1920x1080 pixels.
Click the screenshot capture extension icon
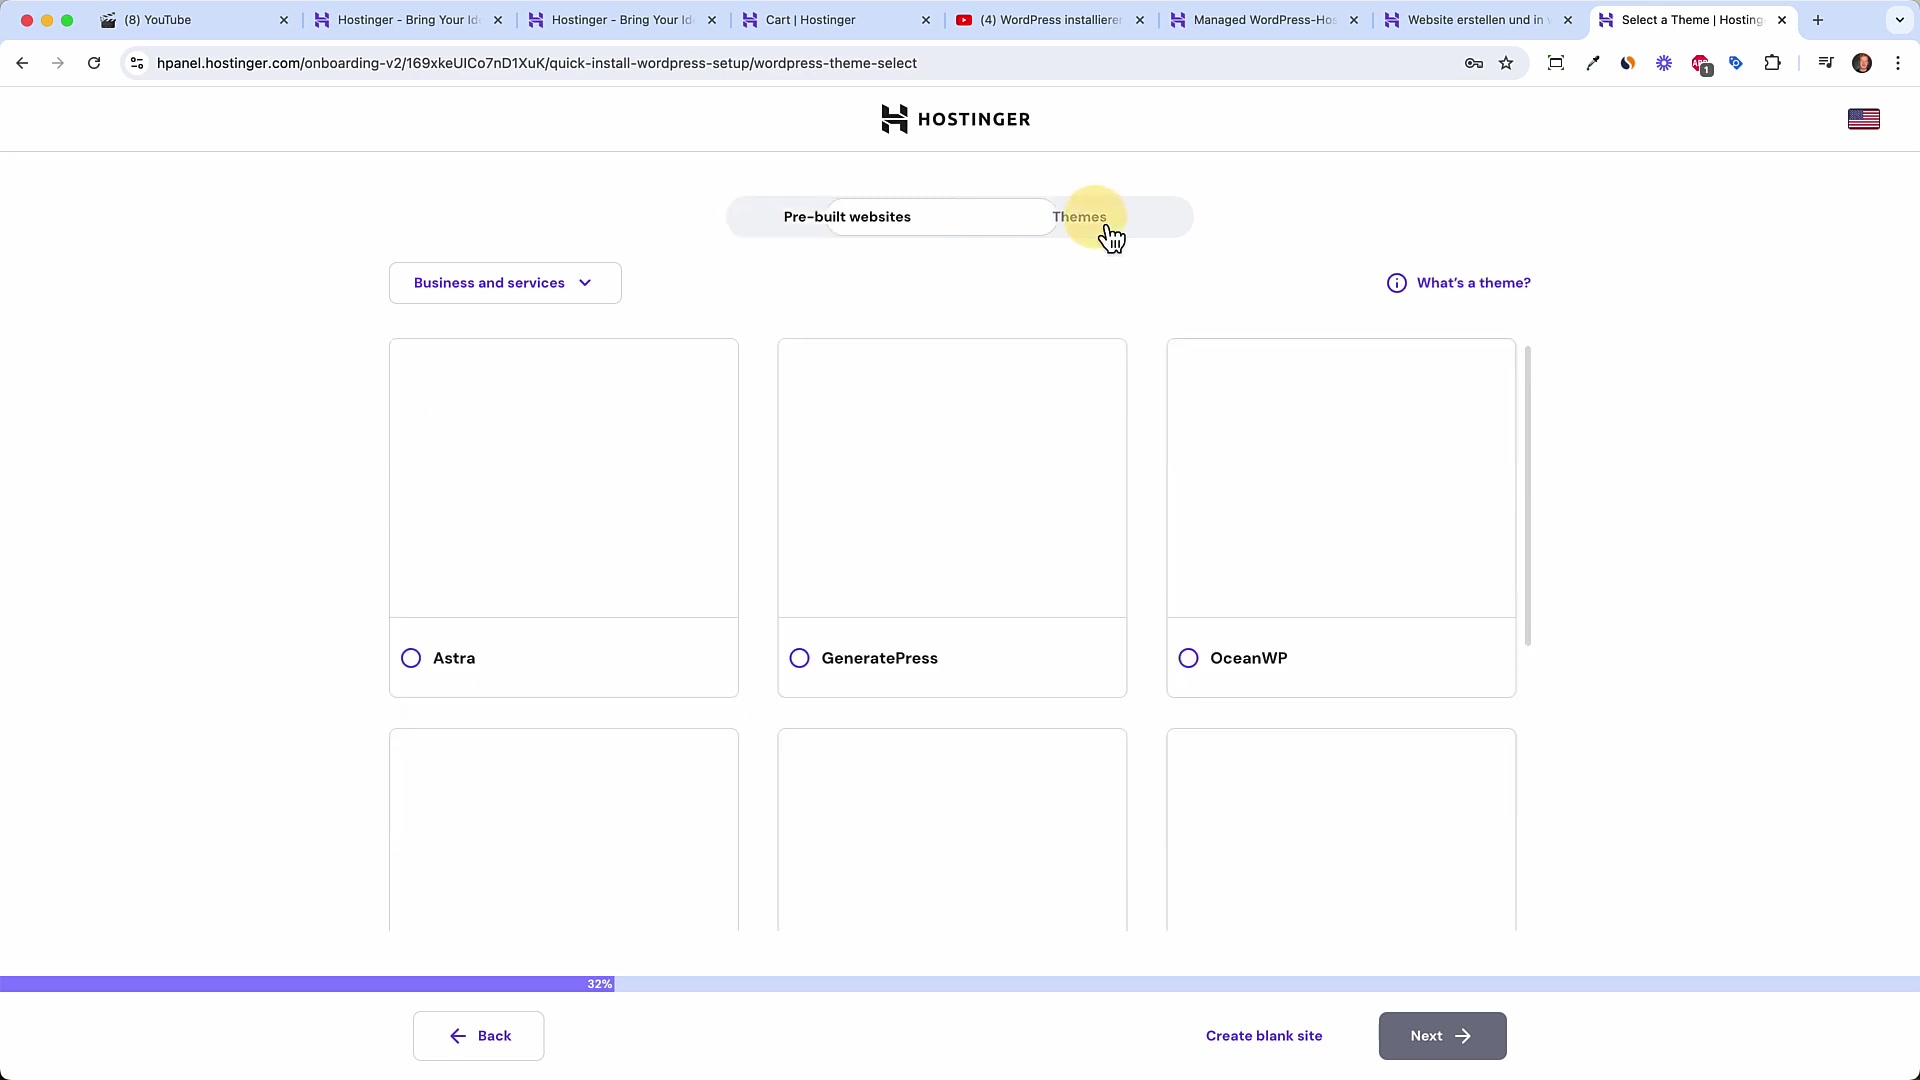coord(1556,63)
